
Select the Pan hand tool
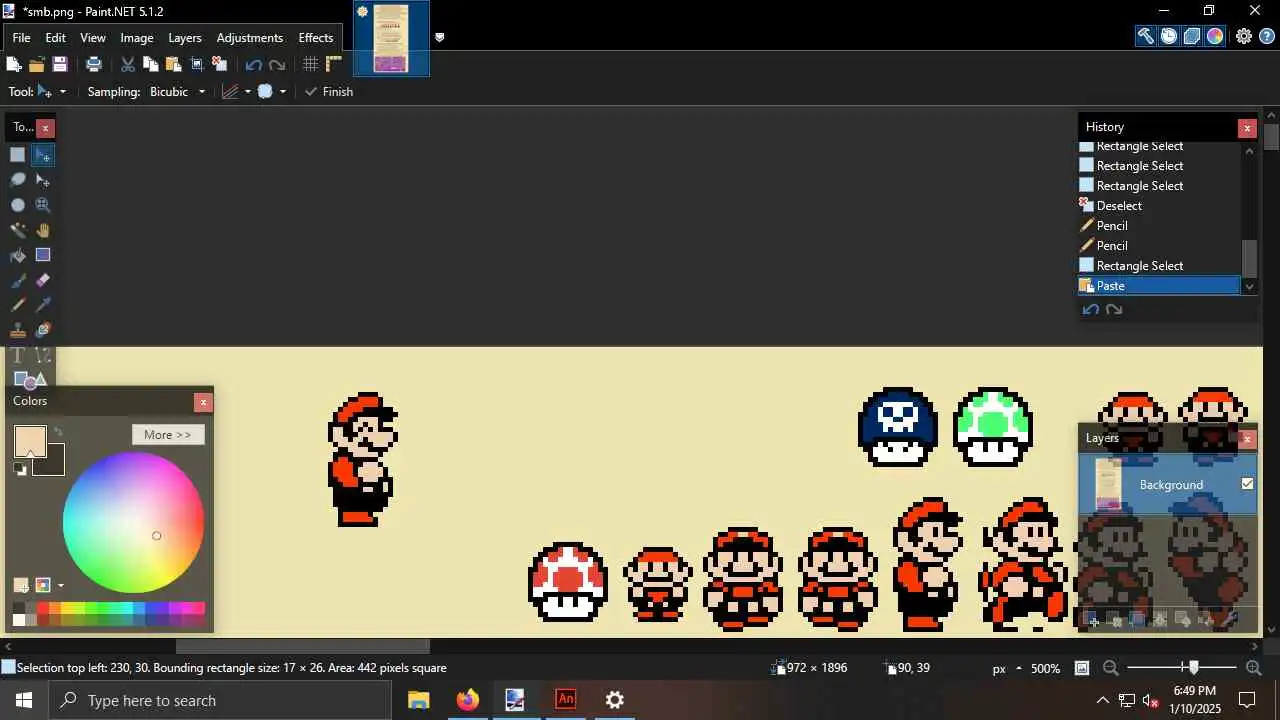coord(43,229)
